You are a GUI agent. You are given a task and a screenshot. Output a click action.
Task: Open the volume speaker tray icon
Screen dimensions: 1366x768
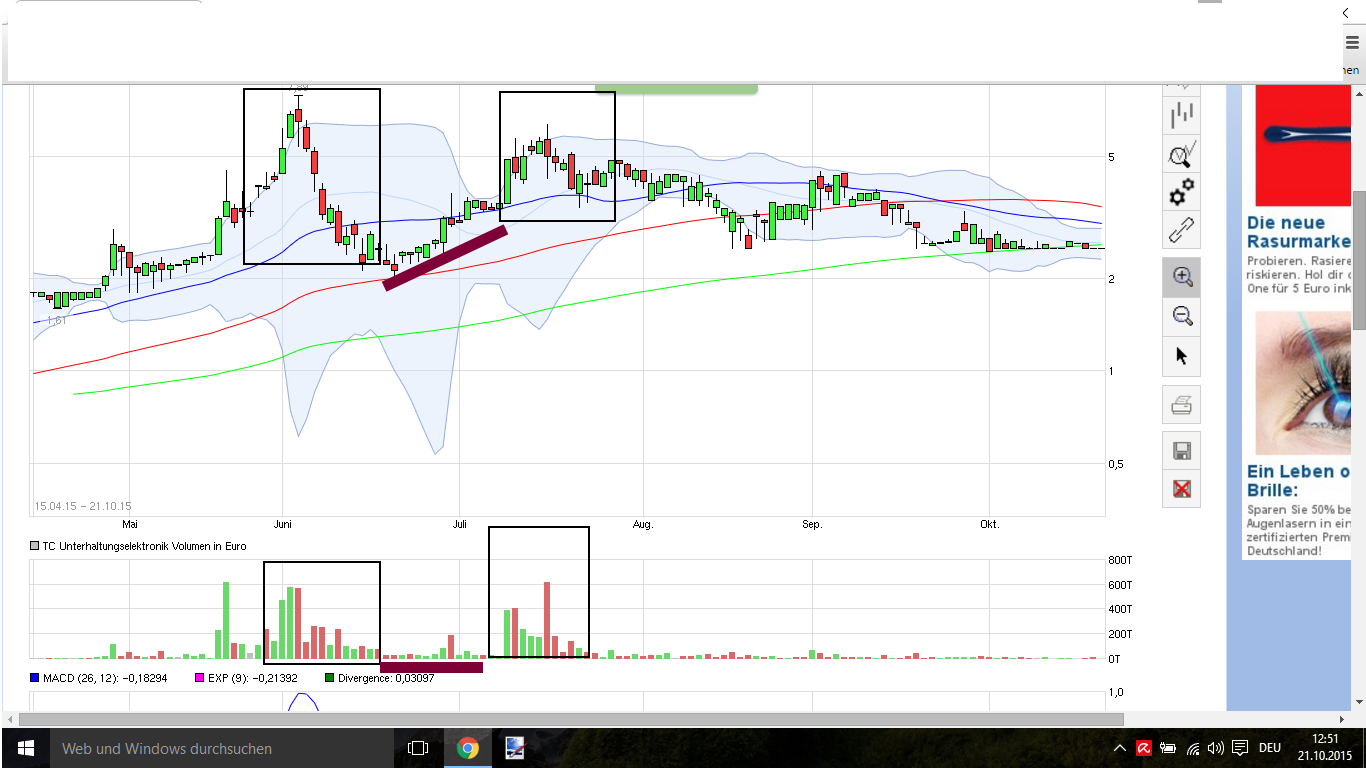tap(1216, 748)
